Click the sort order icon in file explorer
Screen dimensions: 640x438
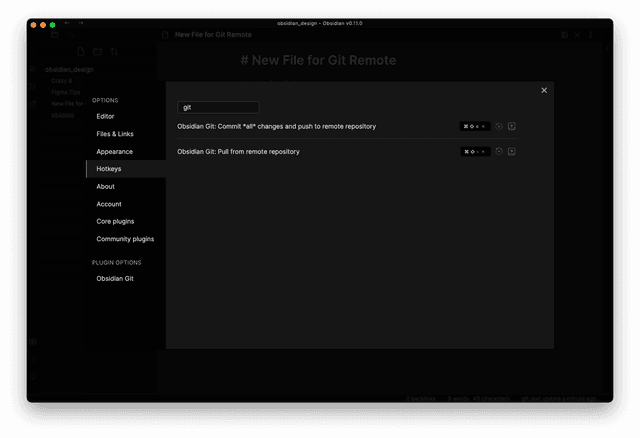pos(114,52)
